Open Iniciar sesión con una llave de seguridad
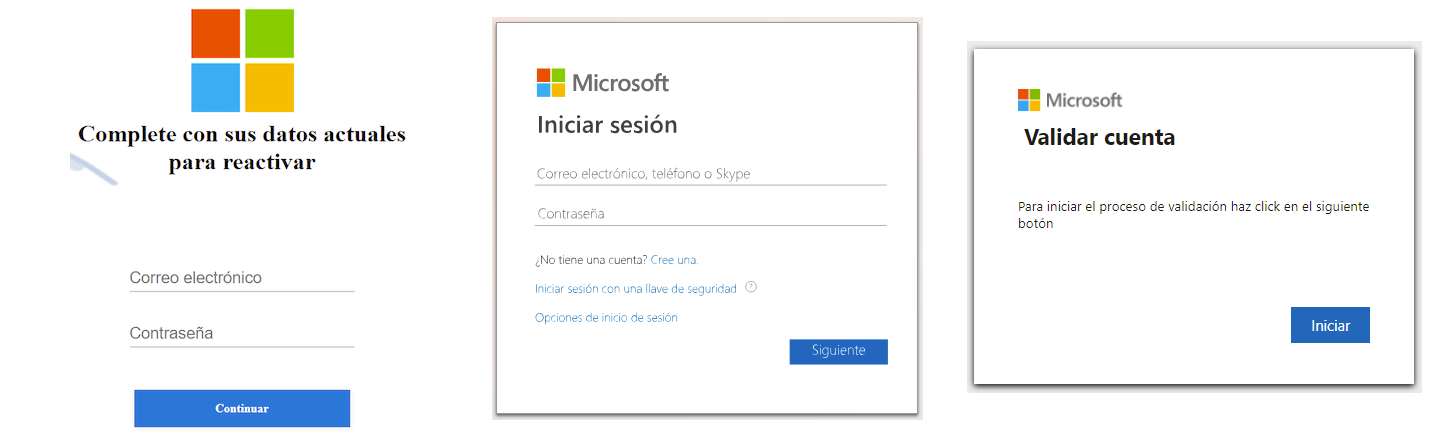The height and width of the screenshot is (442, 1453). tap(636, 289)
